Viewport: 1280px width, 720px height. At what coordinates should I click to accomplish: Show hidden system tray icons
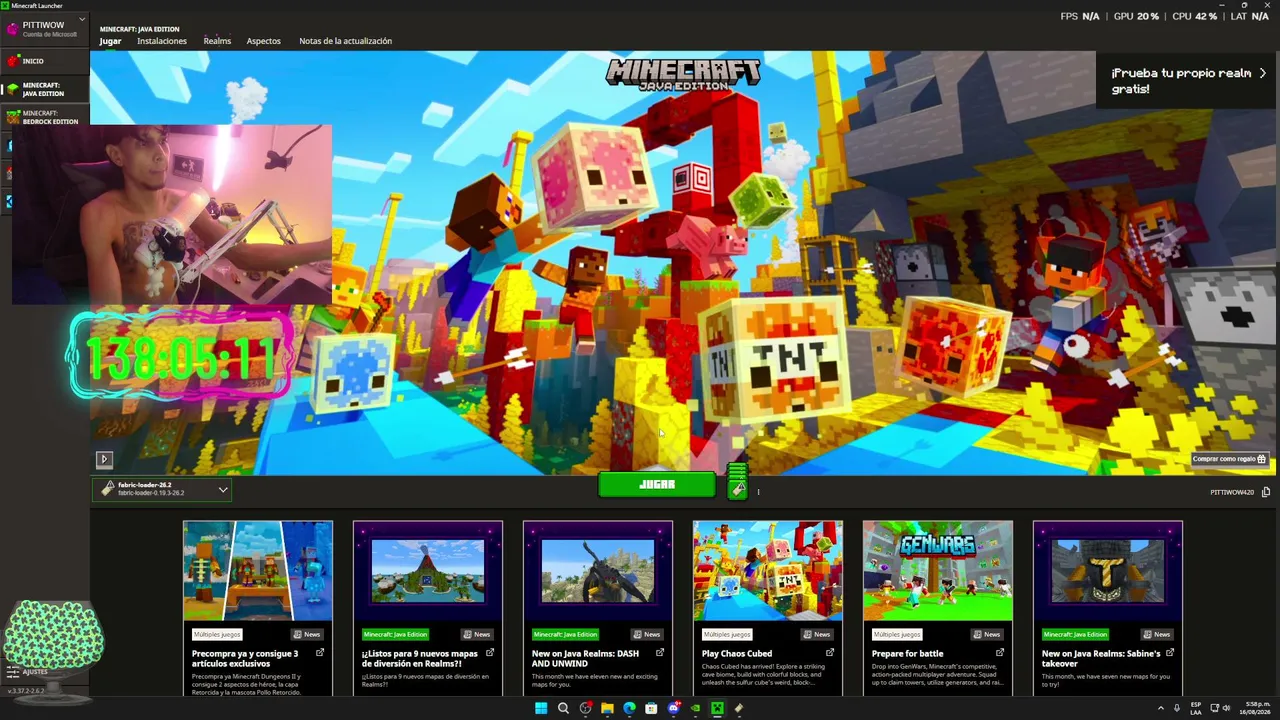(x=1161, y=708)
